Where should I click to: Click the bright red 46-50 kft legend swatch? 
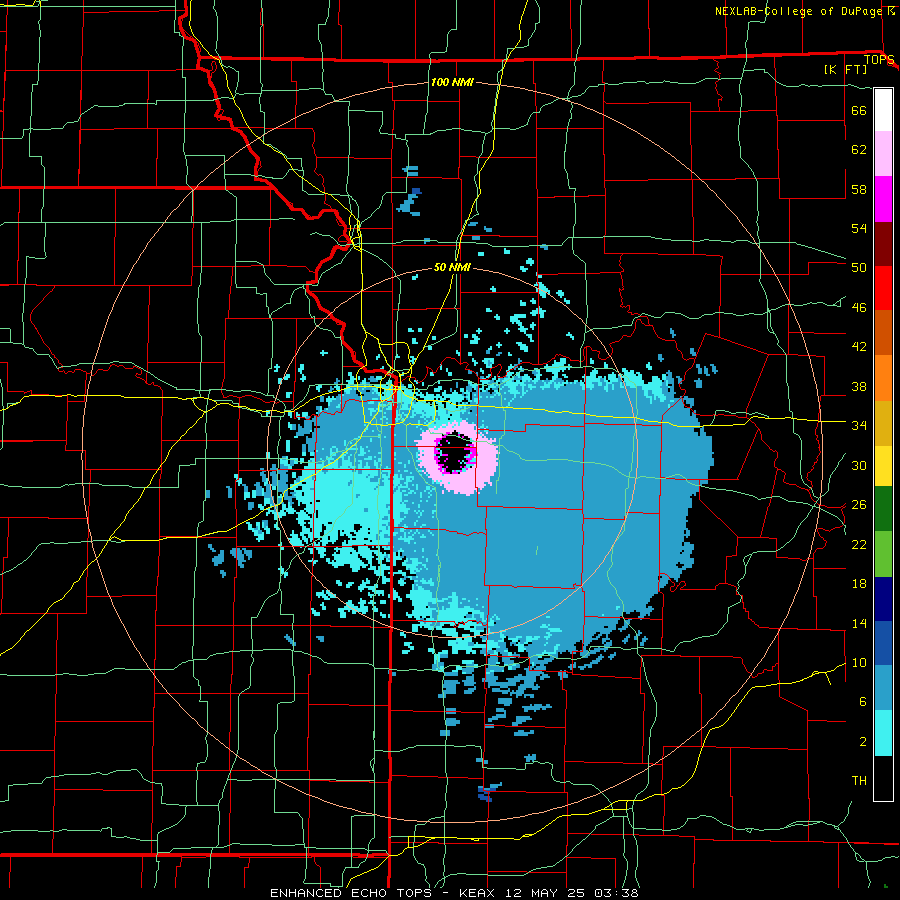coord(883,288)
